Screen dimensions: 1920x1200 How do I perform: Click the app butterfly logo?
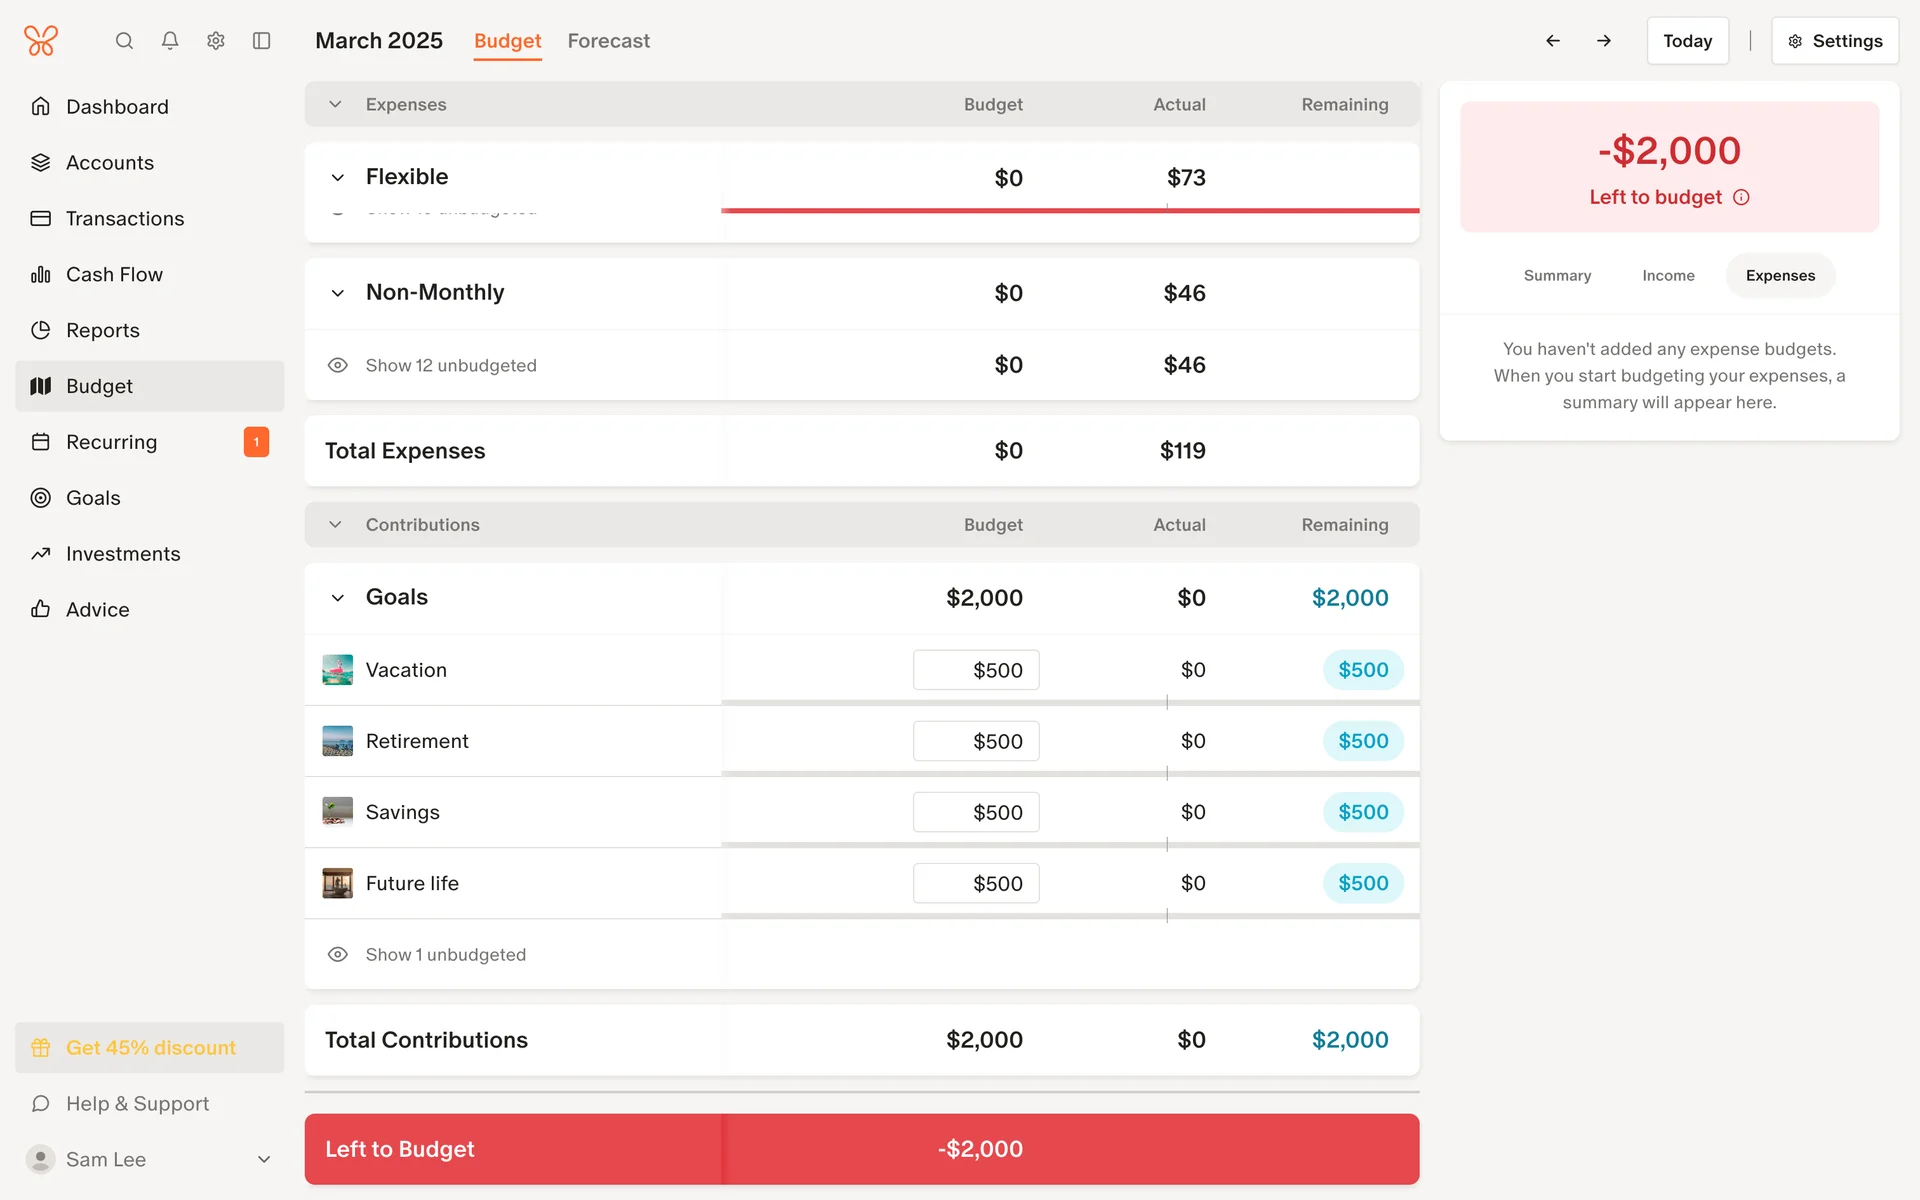(x=41, y=41)
